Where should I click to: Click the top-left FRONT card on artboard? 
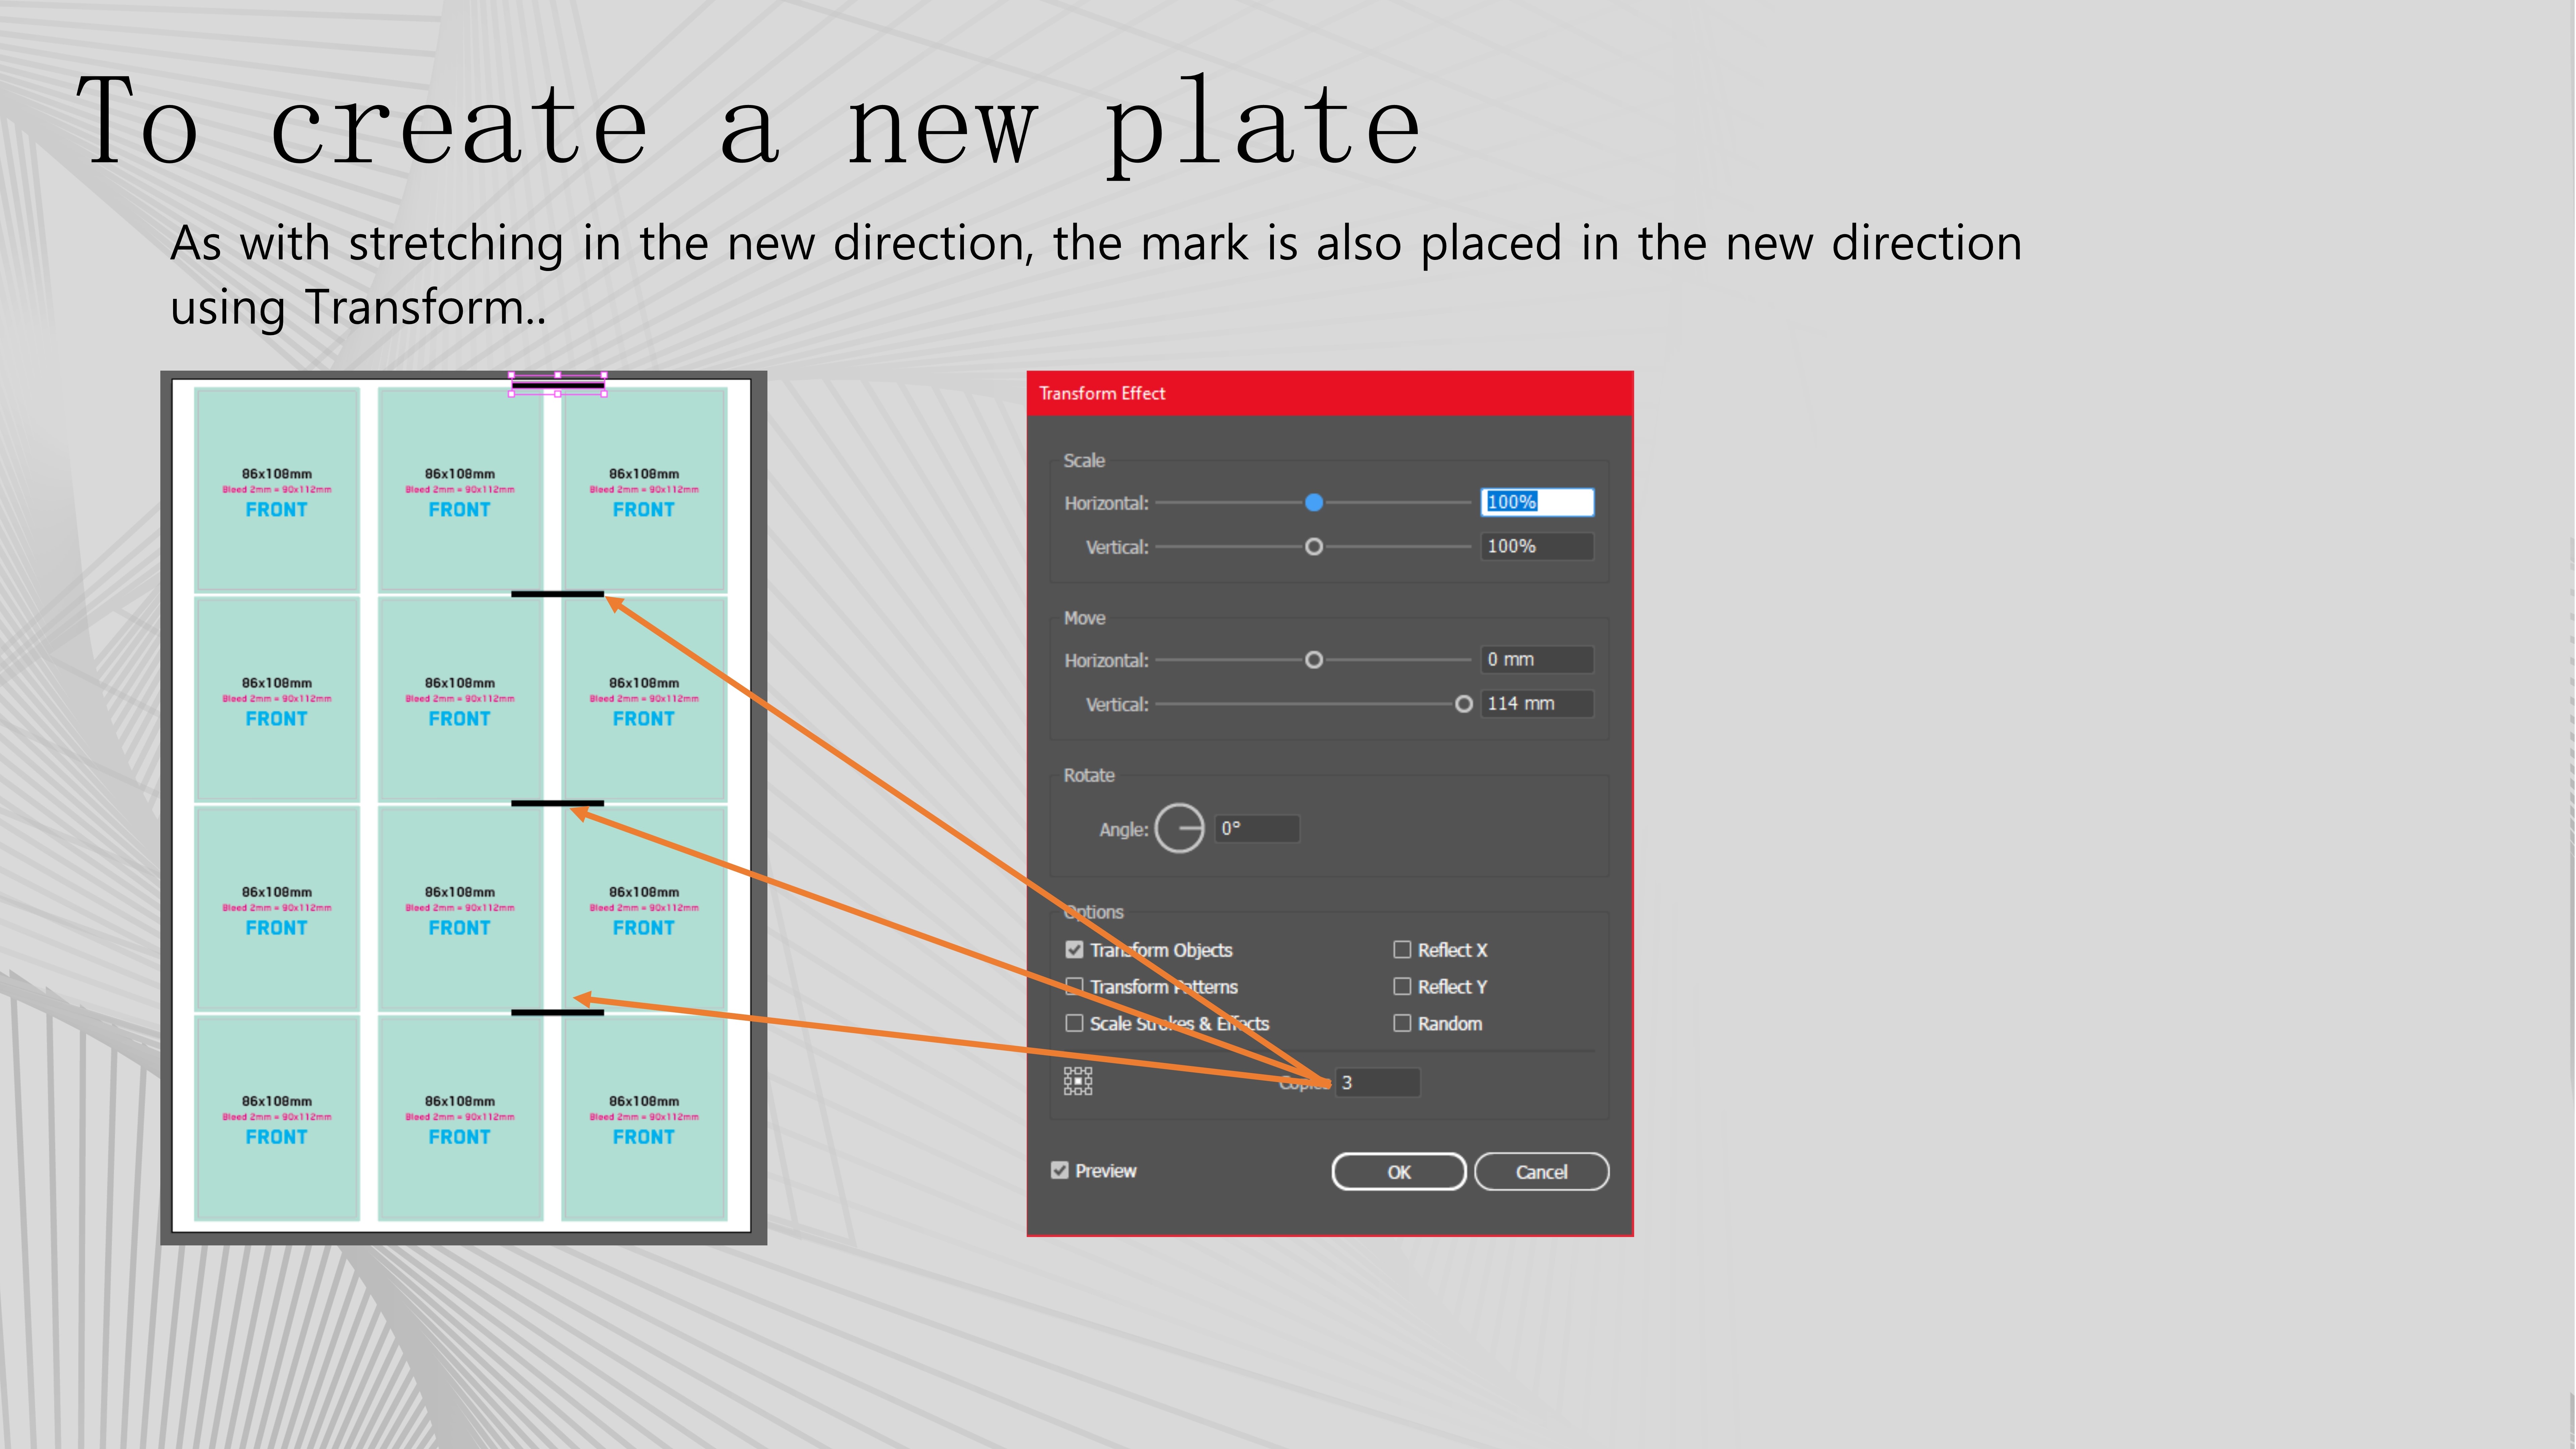[277, 490]
